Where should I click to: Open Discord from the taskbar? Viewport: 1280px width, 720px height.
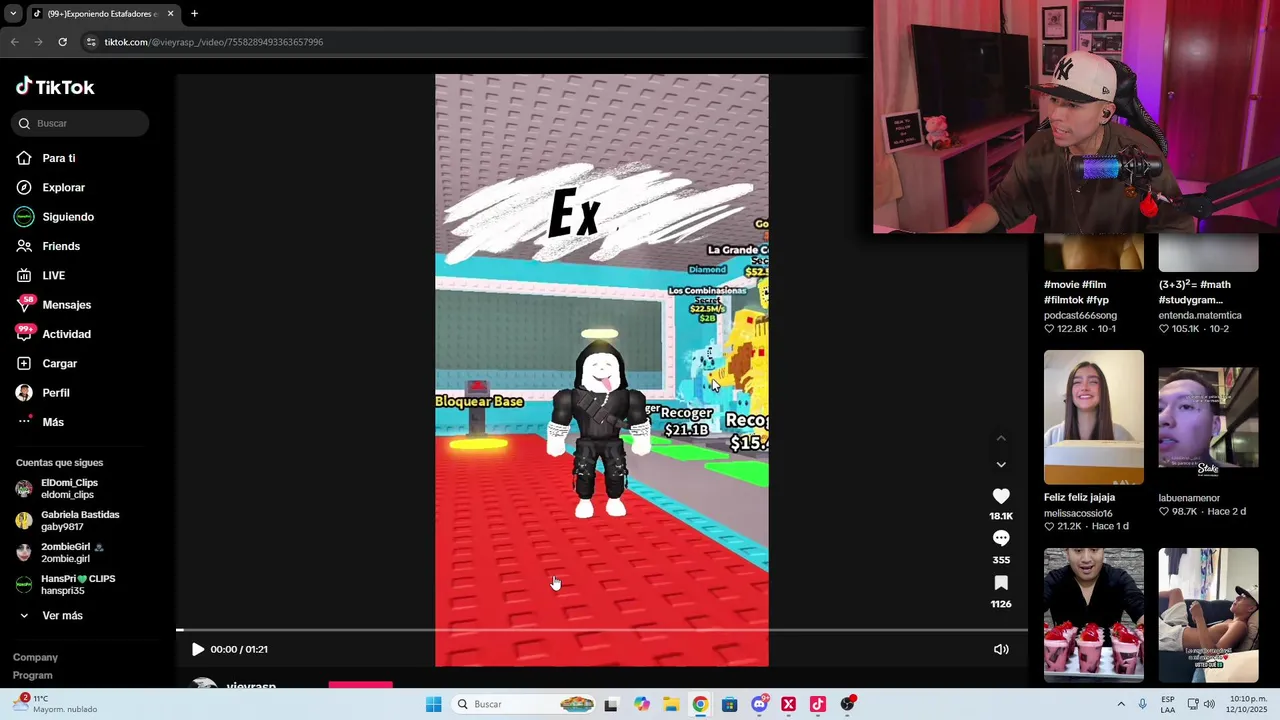tap(759, 704)
